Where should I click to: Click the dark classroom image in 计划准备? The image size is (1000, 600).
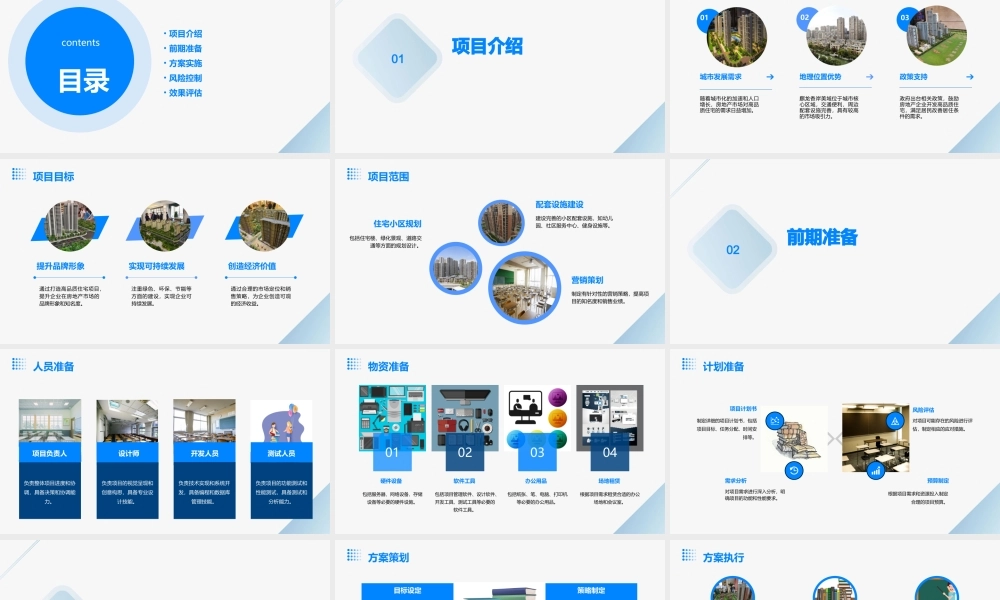(x=875, y=438)
